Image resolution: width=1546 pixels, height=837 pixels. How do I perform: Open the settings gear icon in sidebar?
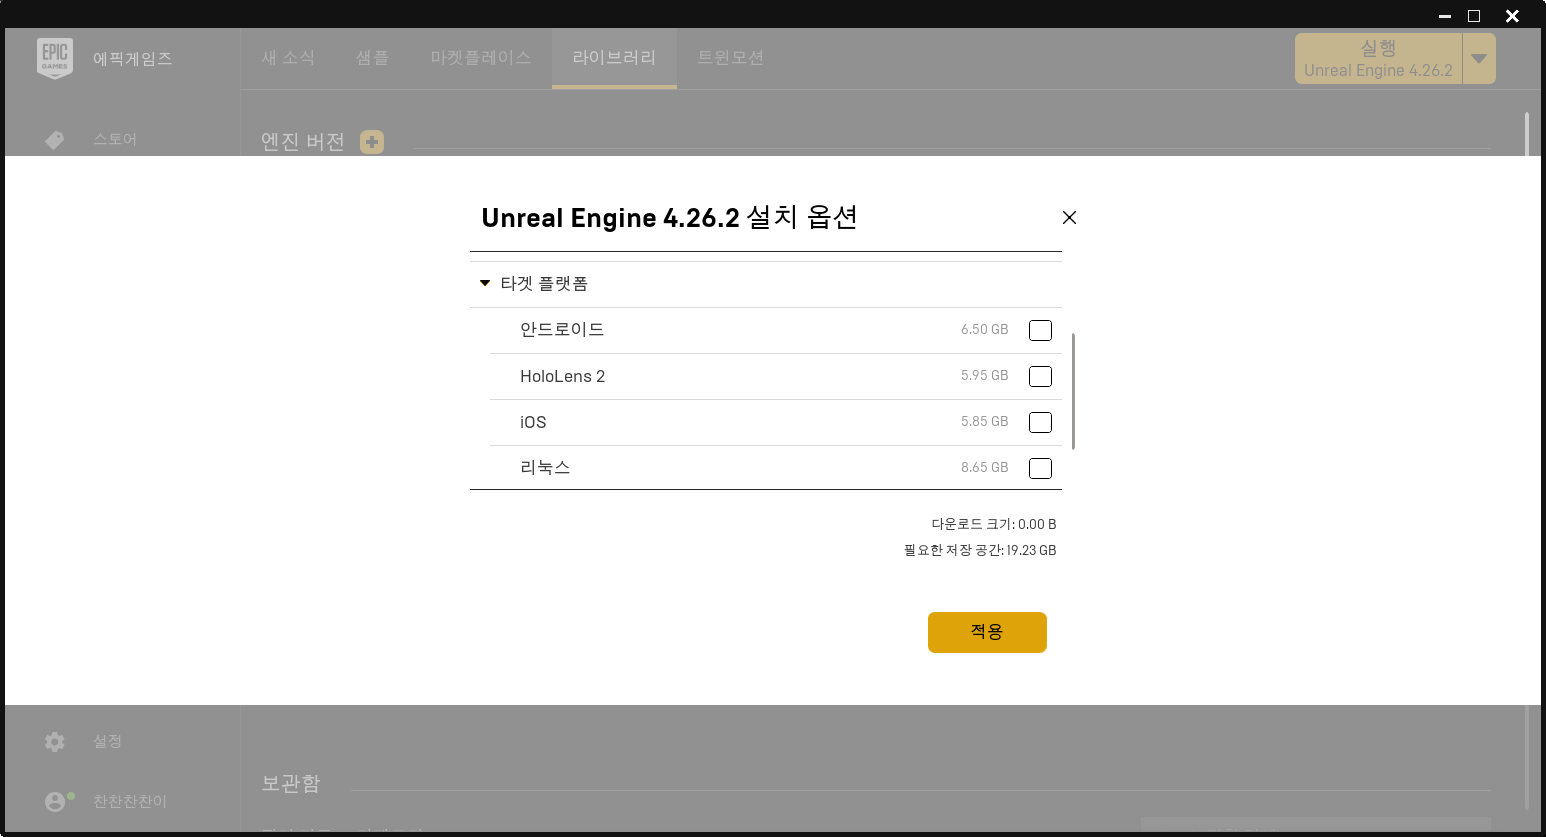point(55,741)
